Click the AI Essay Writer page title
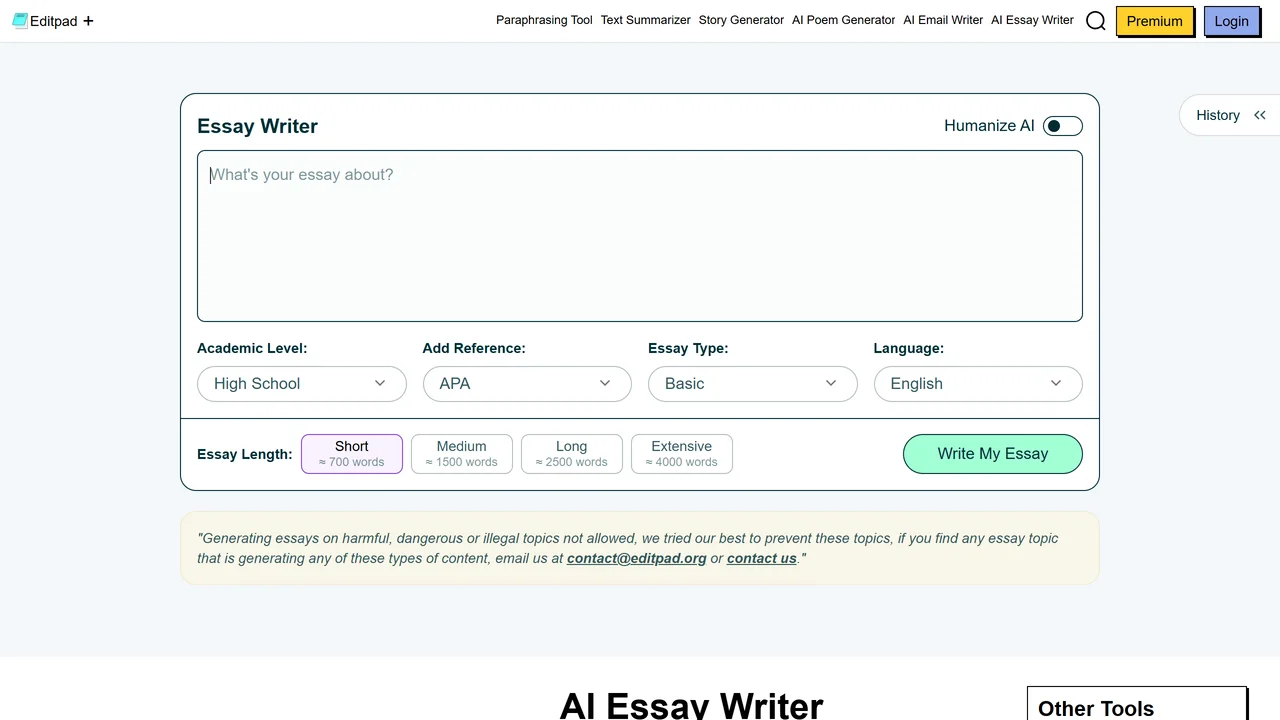1280x720 pixels. tap(692, 705)
